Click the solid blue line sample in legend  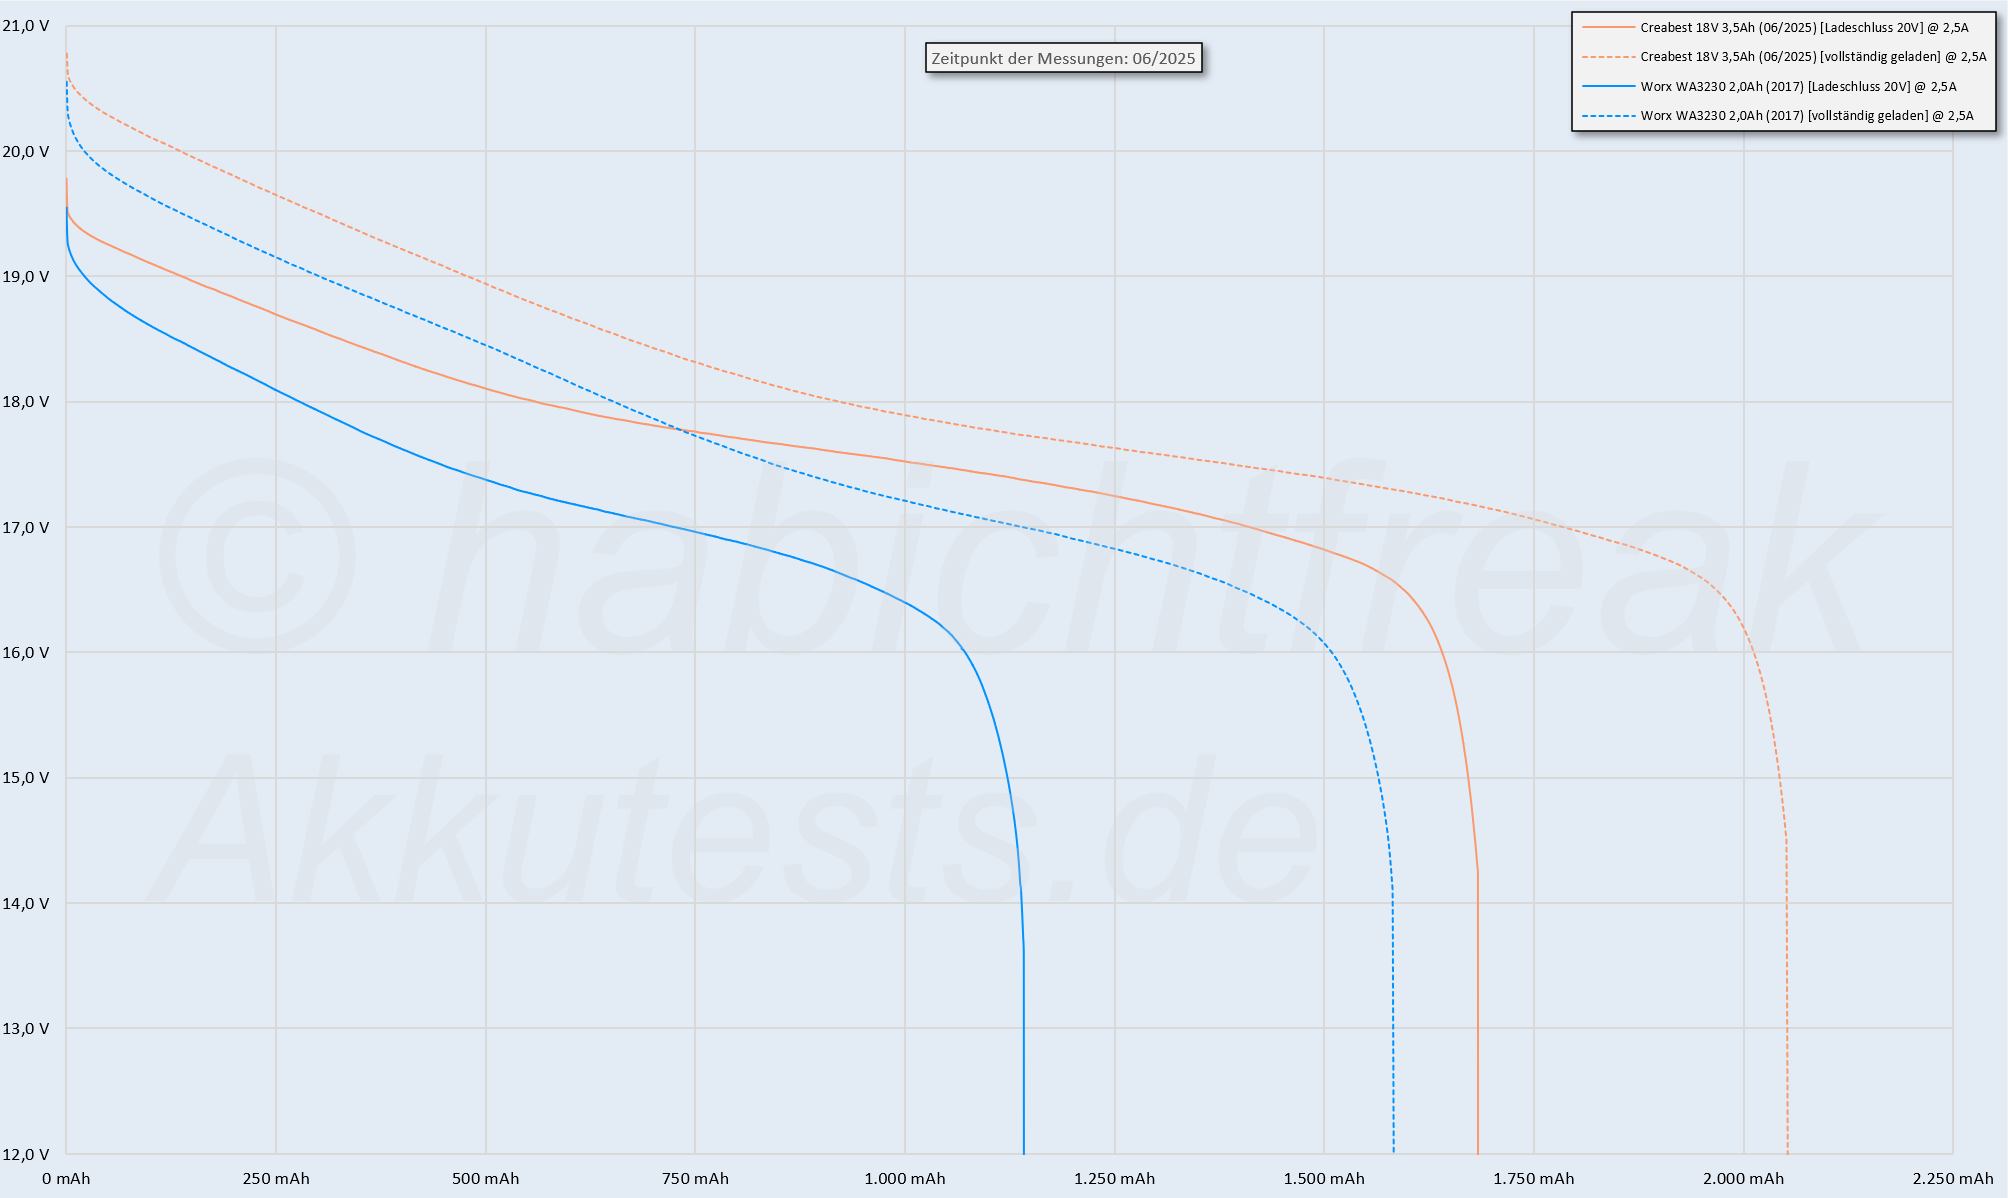(1608, 87)
